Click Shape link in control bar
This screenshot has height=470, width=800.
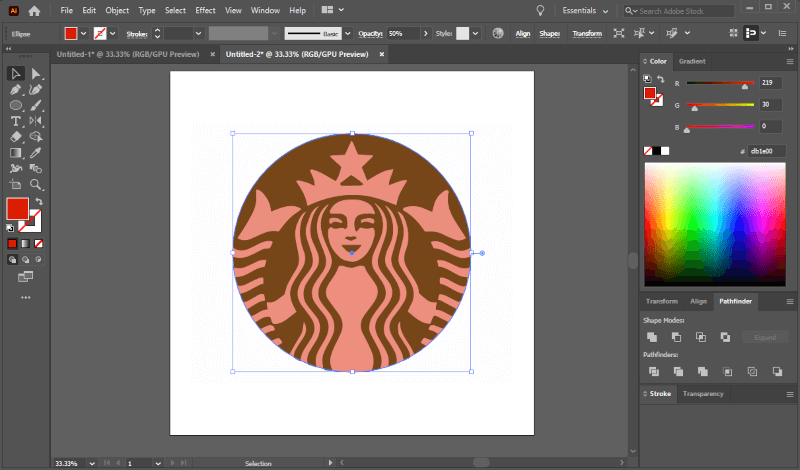[549, 34]
